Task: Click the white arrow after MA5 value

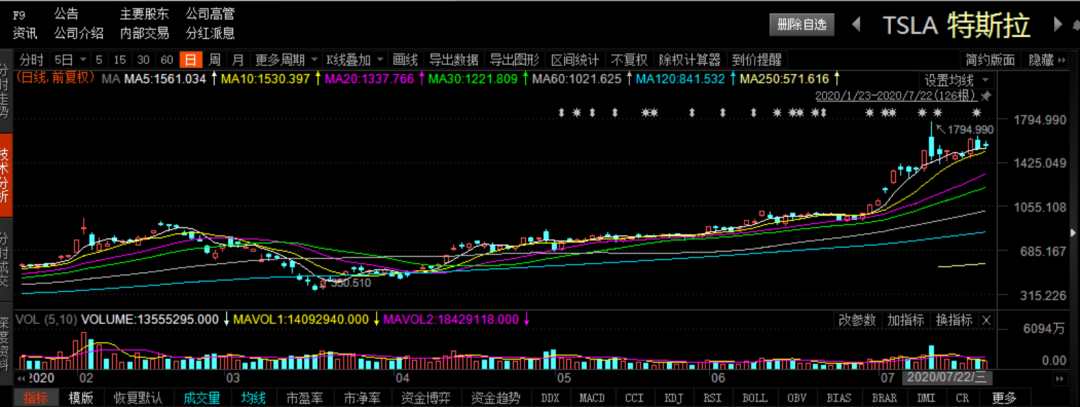Action: pyautogui.click(x=214, y=79)
